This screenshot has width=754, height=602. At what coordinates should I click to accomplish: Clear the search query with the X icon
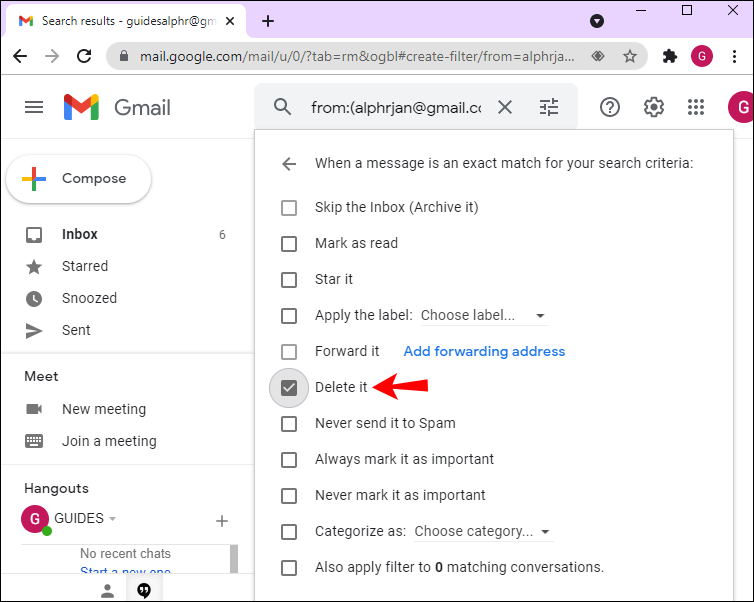click(505, 107)
